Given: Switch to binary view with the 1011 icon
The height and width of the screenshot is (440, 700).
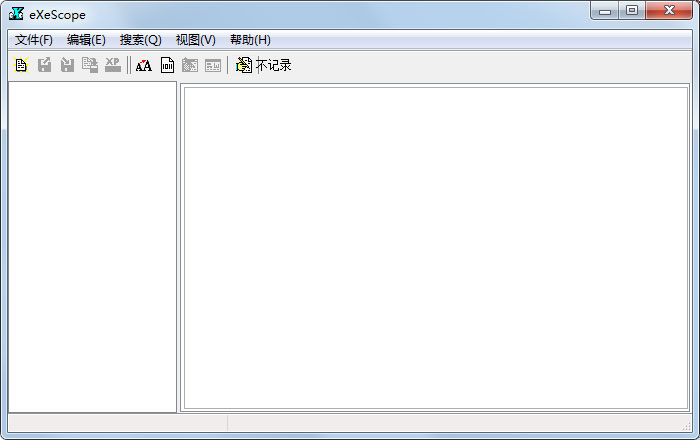Looking at the screenshot, I should click(167, 65).
